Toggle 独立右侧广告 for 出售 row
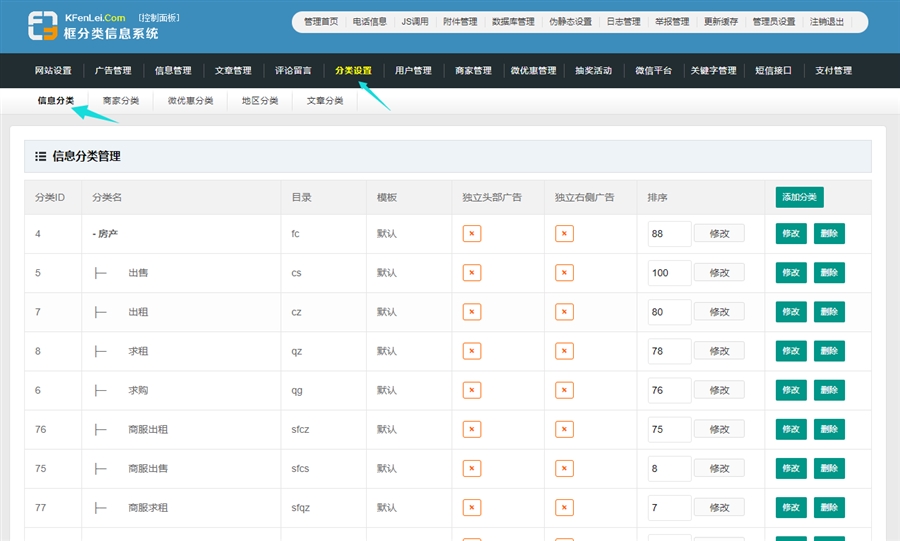The width and height of the screenshot is (900, 541). pyautogui.click(x=564, y=272)
